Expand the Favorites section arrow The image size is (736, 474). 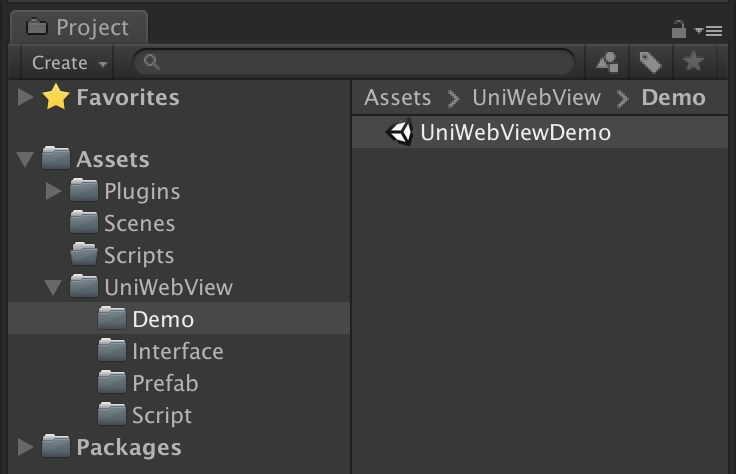(x=25, y=98)
